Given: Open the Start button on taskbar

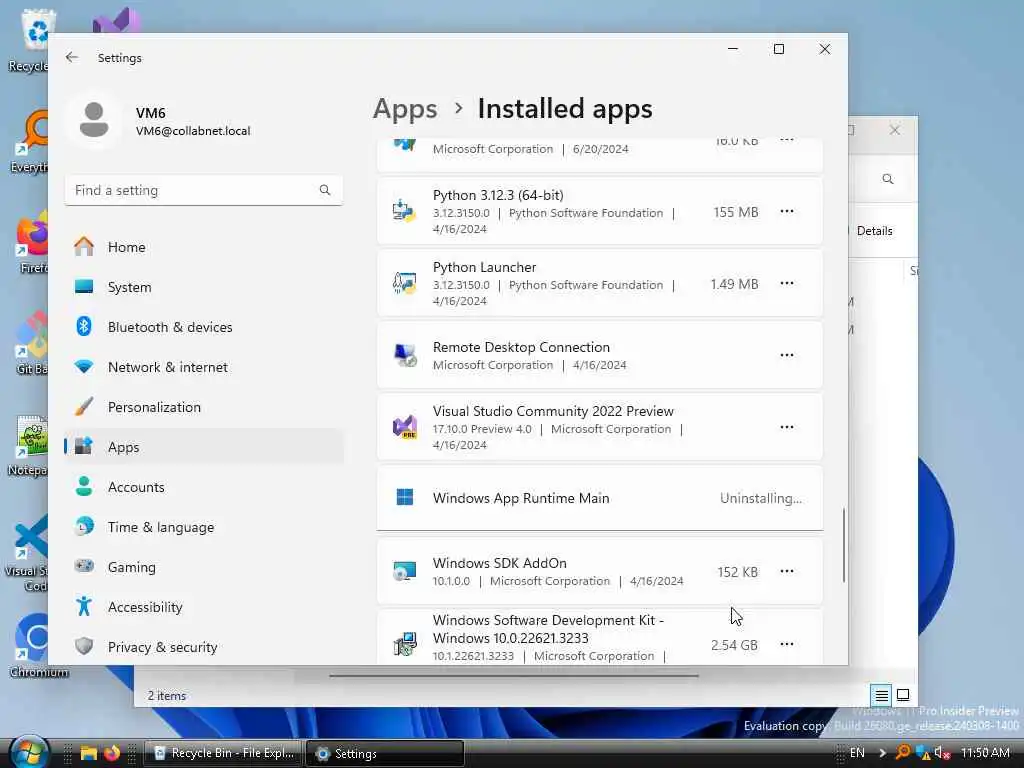Looking at the screenshot, I should pos(29,752).
